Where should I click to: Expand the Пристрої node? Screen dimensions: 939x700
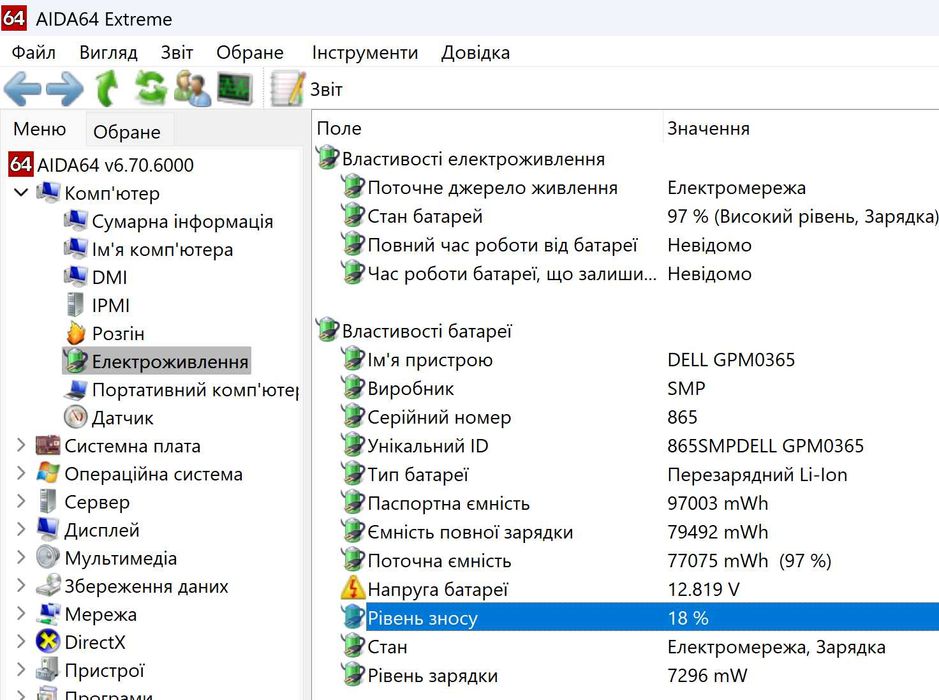tap(21, 669)
